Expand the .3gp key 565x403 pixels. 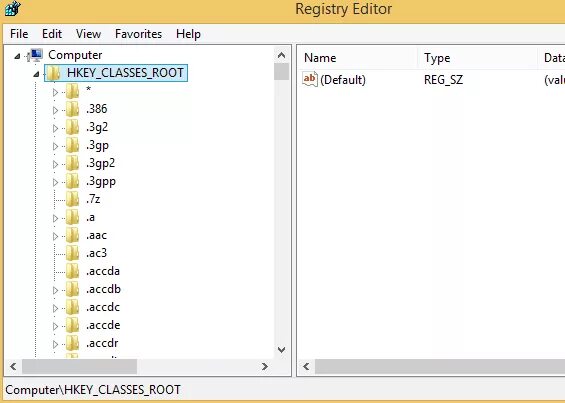(x=55, y=146)
